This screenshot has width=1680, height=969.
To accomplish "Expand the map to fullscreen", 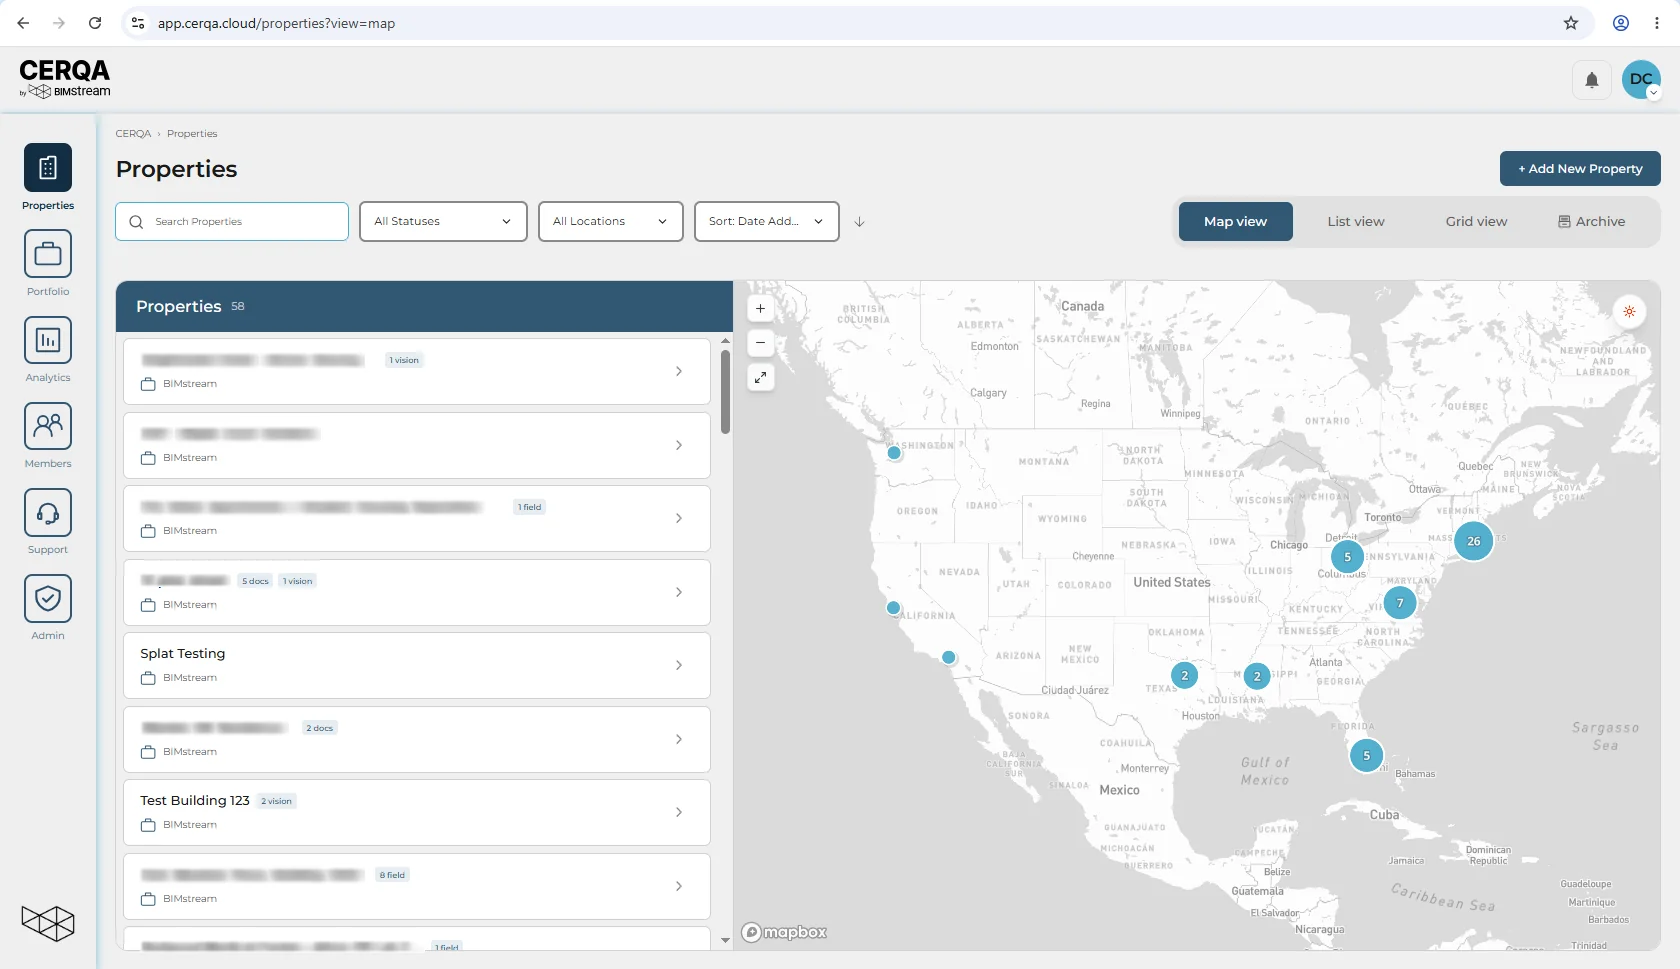I will tap(760, 377).
